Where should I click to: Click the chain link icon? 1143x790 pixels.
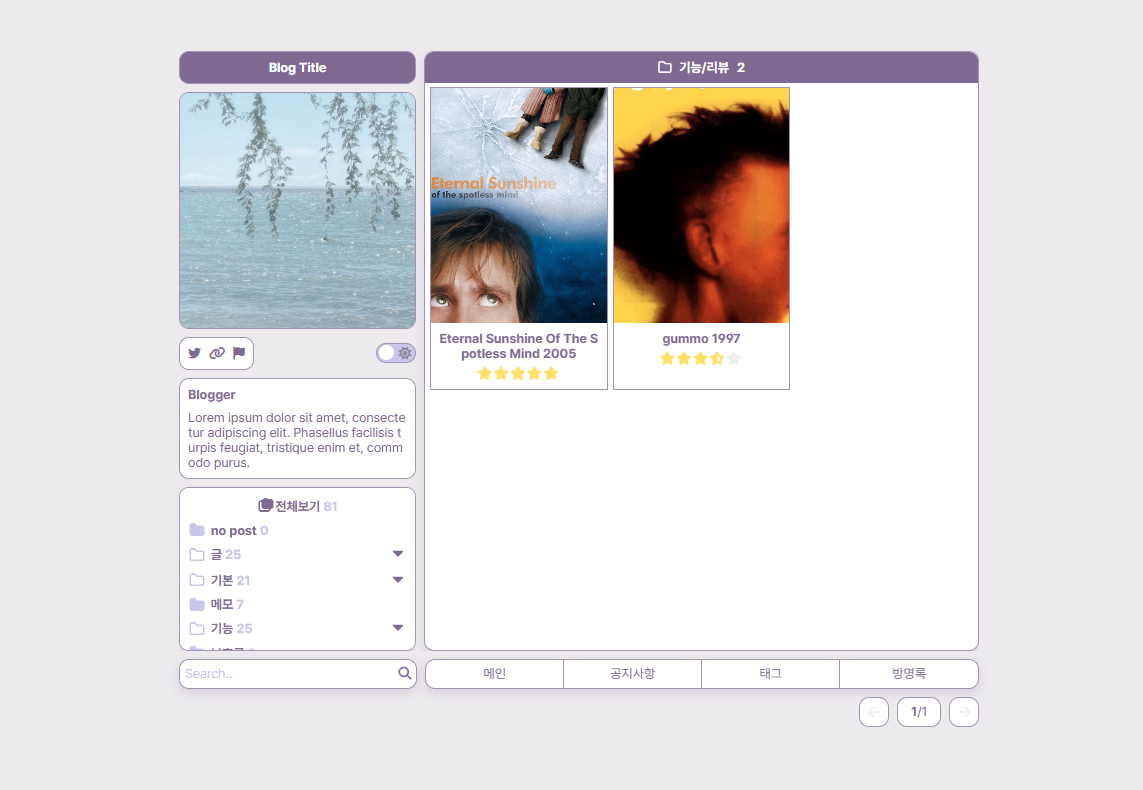217,353
